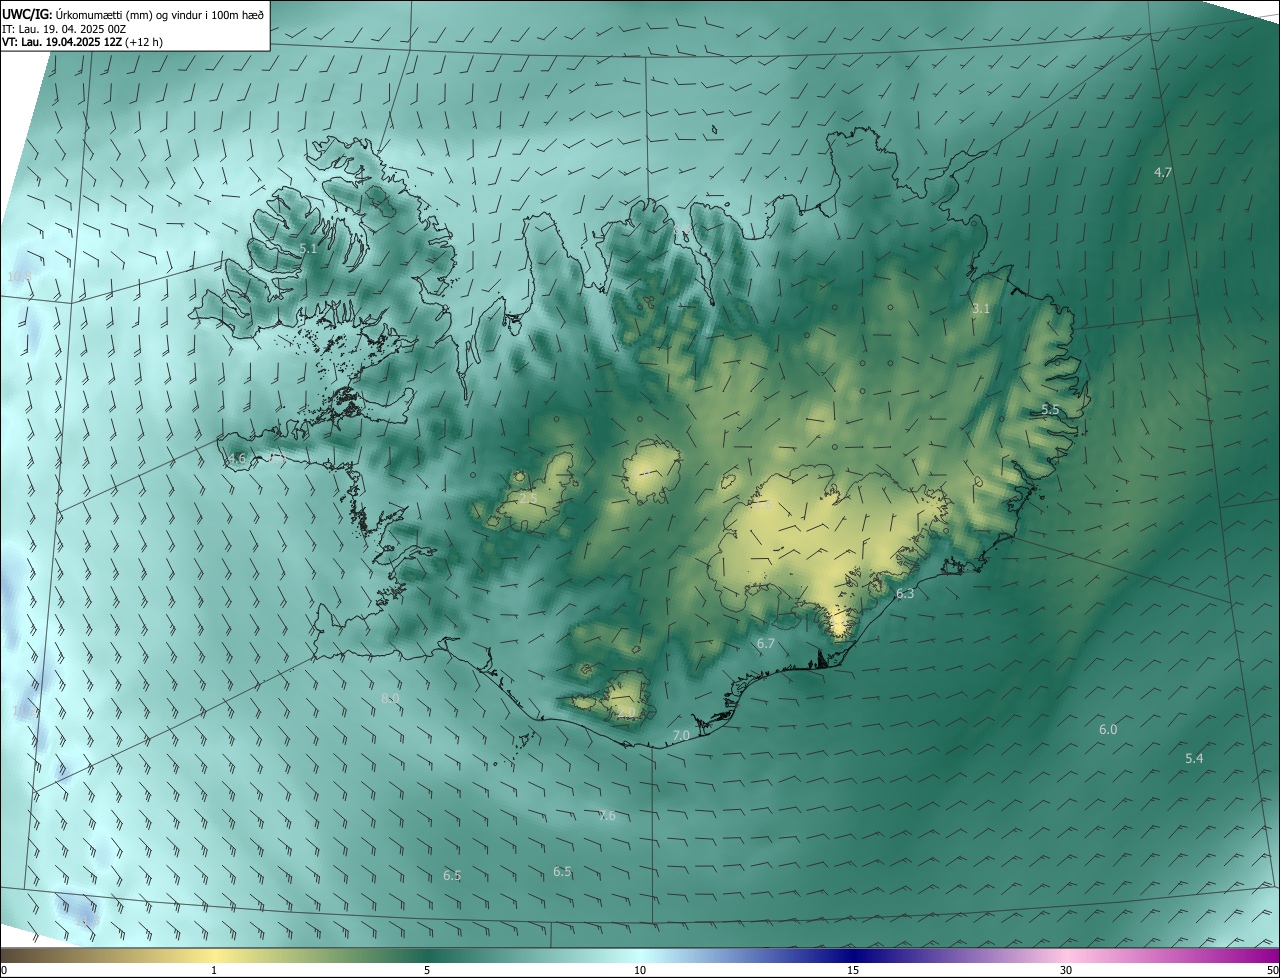Viewport: 1280px width, 978px height.
Task: Click the '15' tick label on the colour scale
Action: [x=853, y=971]
